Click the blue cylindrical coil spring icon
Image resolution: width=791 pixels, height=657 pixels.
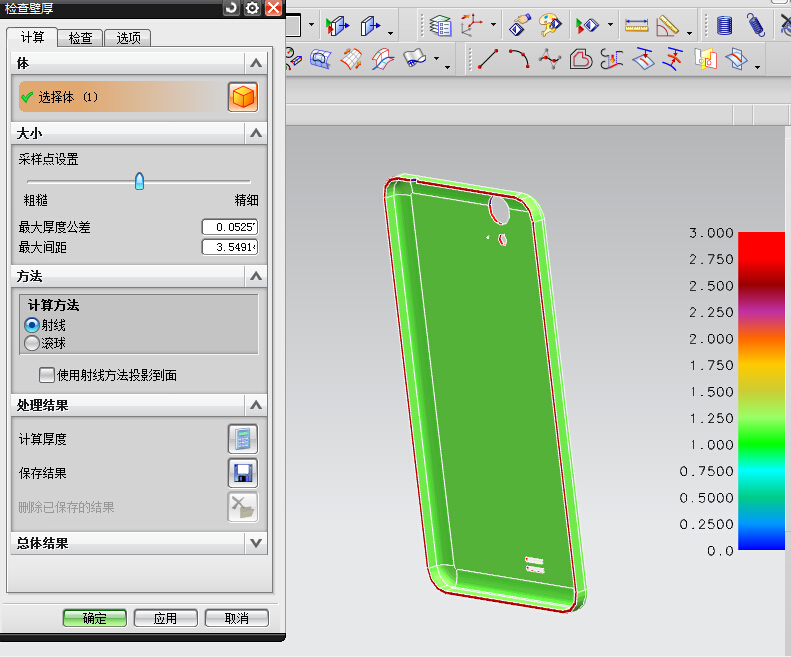pyautogui.click(x=724, y=25)
